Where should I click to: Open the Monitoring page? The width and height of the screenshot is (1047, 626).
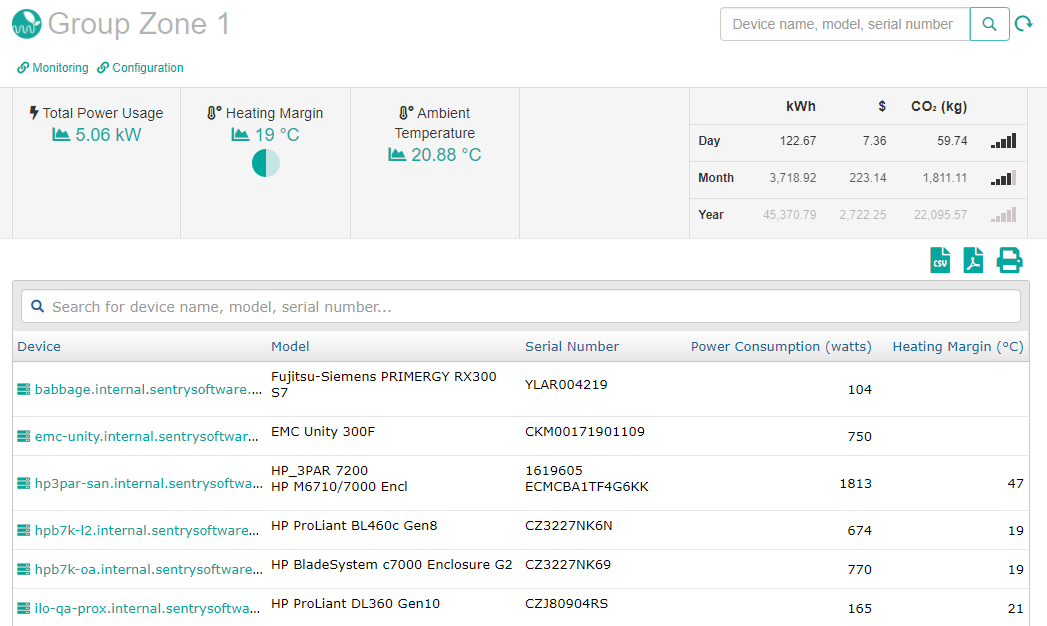pyautogui.click(x=52, y=67)
